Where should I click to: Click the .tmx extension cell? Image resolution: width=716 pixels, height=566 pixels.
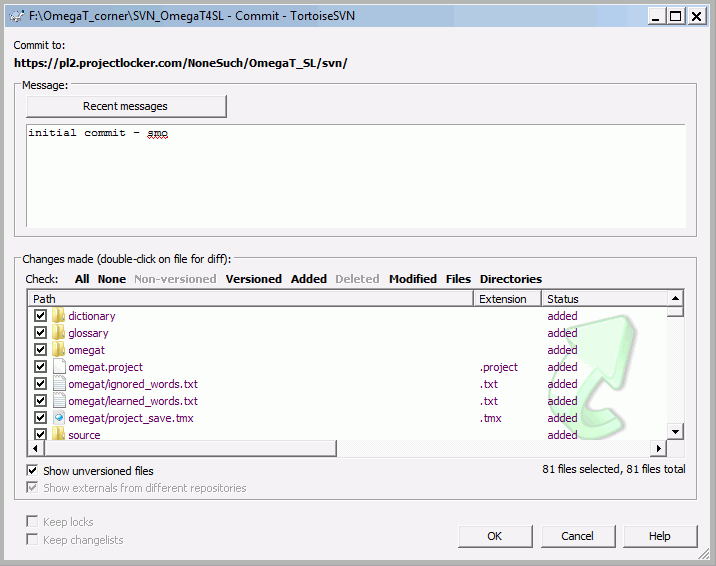pyautogui.click(x=490, y=418)
